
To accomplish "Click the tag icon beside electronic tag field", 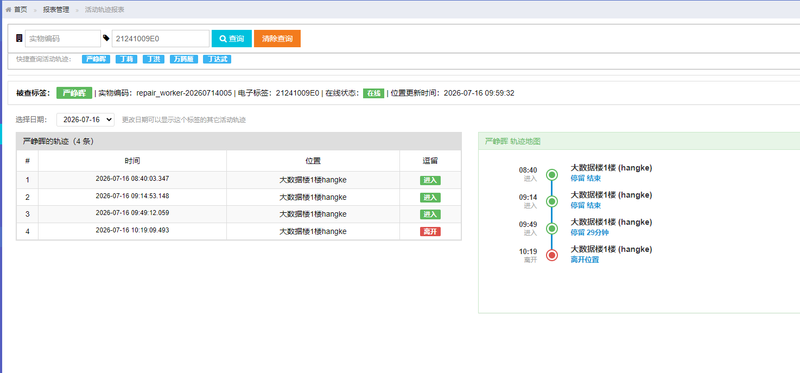I will click(106, 38).
